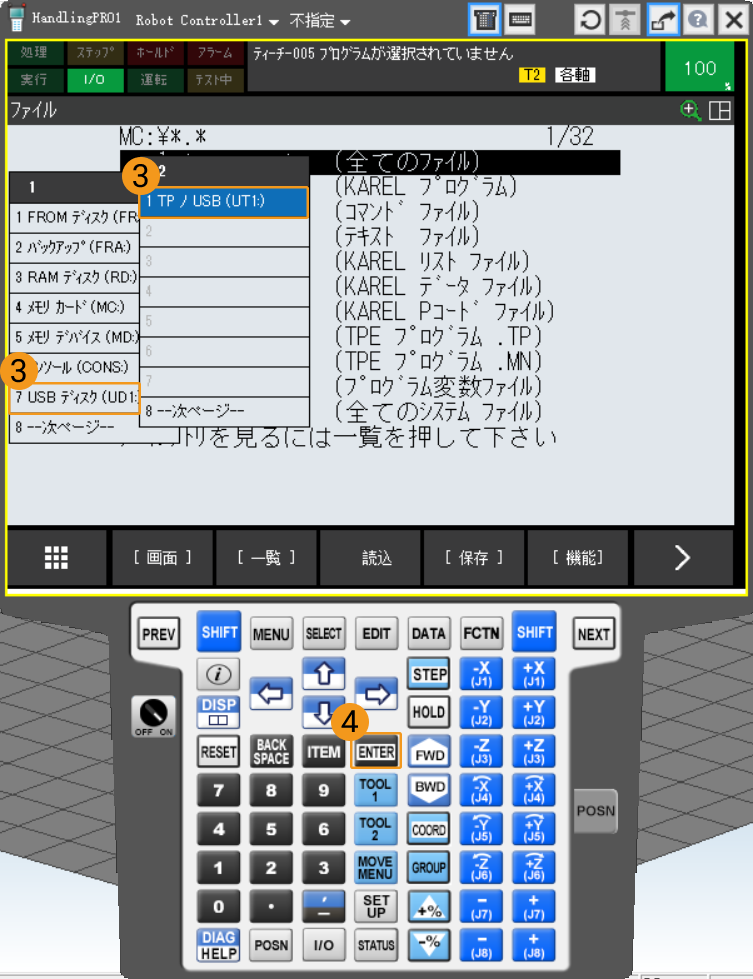Click the BACK SPACE key
Image resolution: width=753 pixels, height=979 pixels.
(271, 752)
